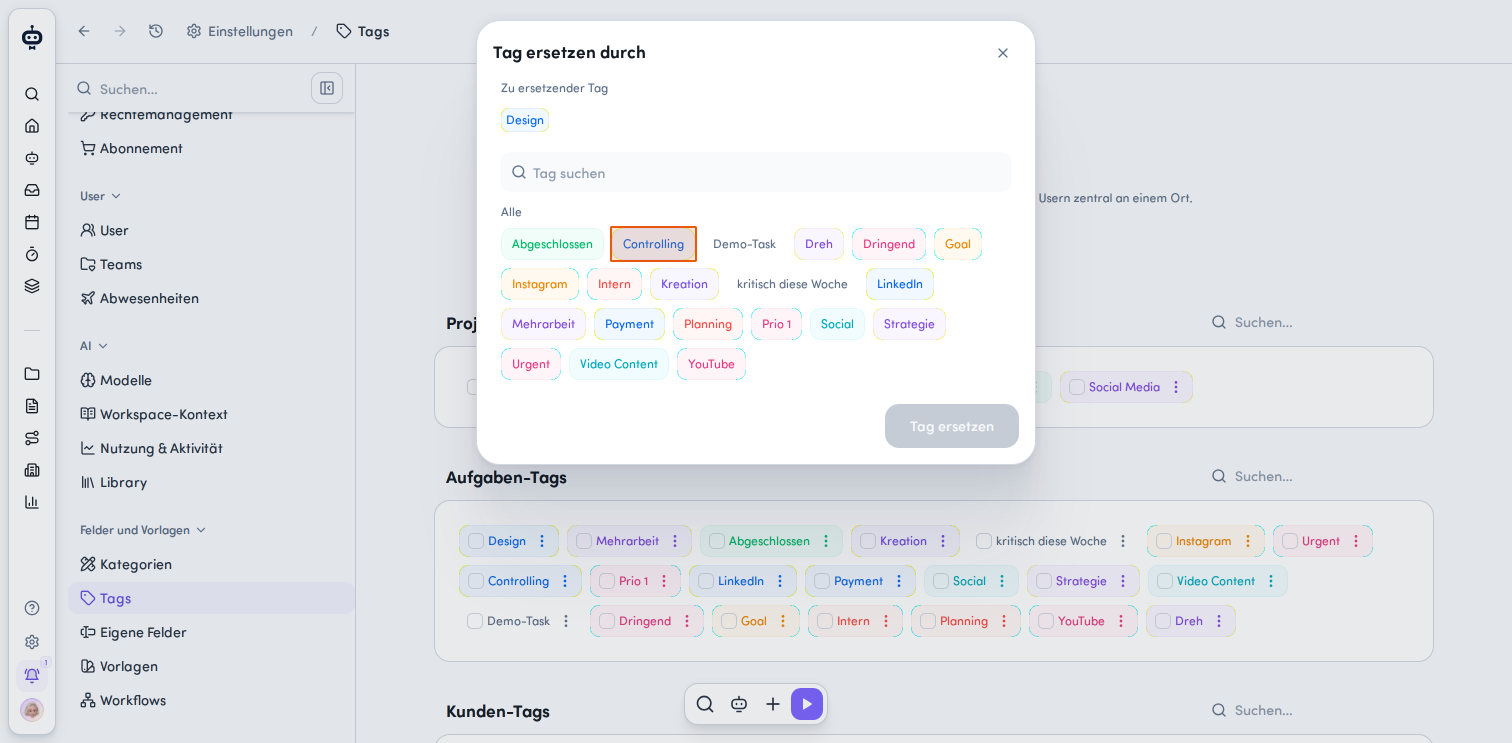The height and width of the screenshot is (743, 1512).
Task: Select the Abgeschlossen tag in dialog
Action: pyautogui.click(x=552, y=244)
